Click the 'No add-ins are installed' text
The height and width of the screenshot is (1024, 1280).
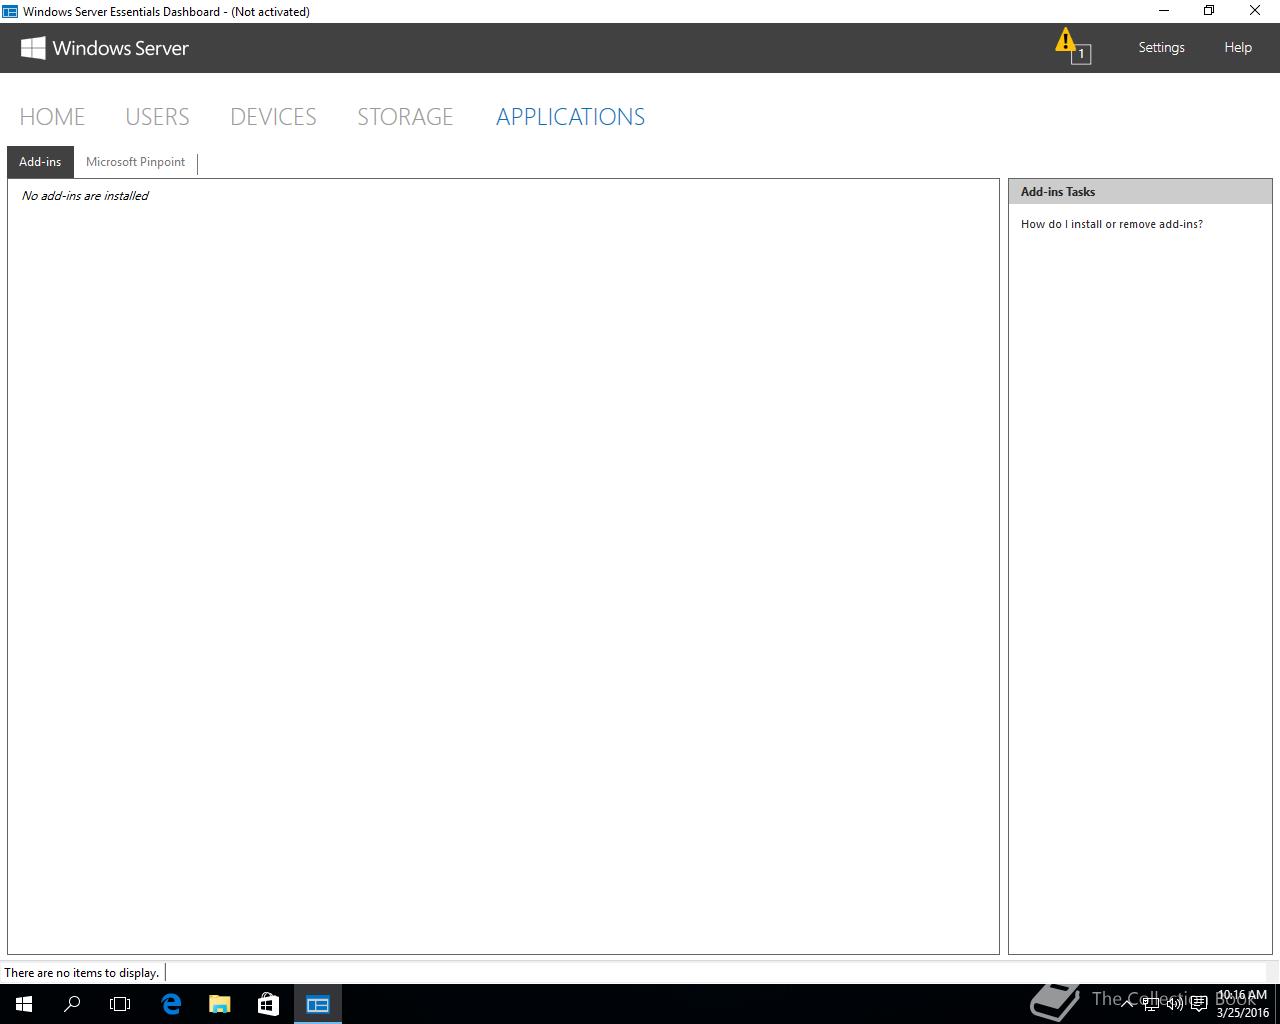point(85,196)
